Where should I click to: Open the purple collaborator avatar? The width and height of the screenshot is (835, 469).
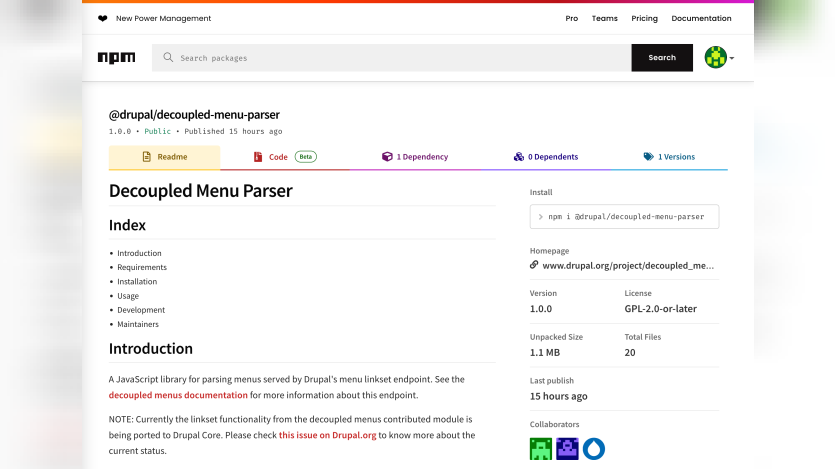coord(567,449)
